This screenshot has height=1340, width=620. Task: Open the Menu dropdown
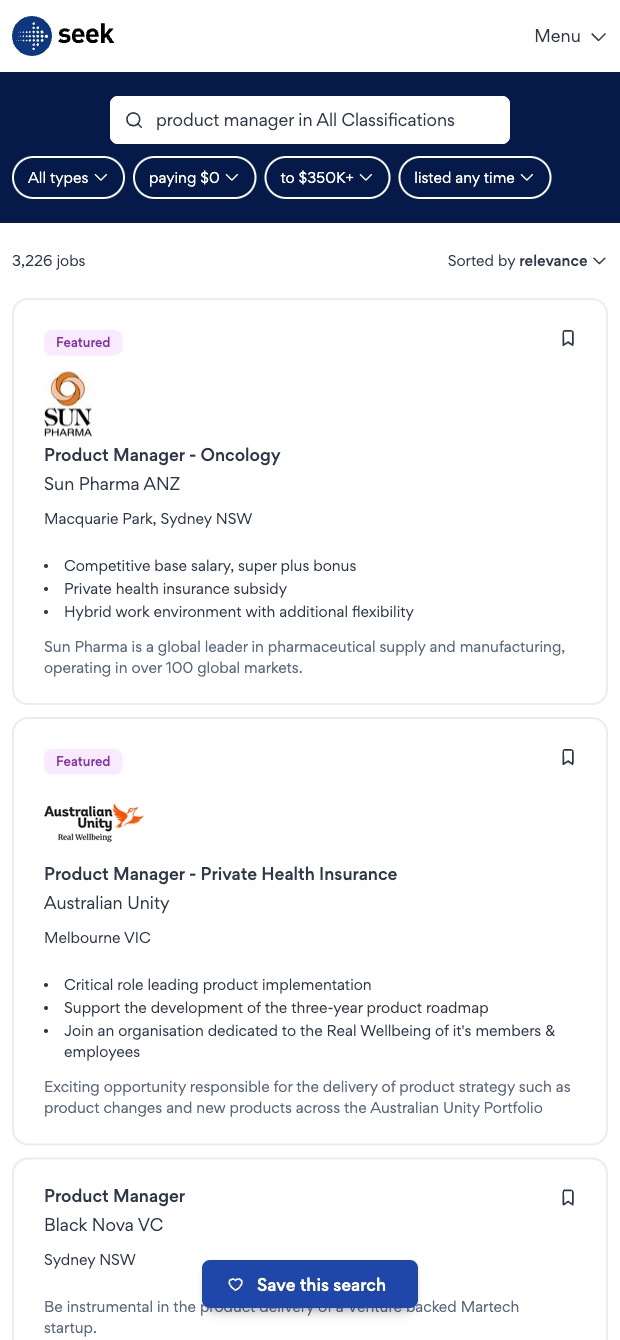[570, 36]
